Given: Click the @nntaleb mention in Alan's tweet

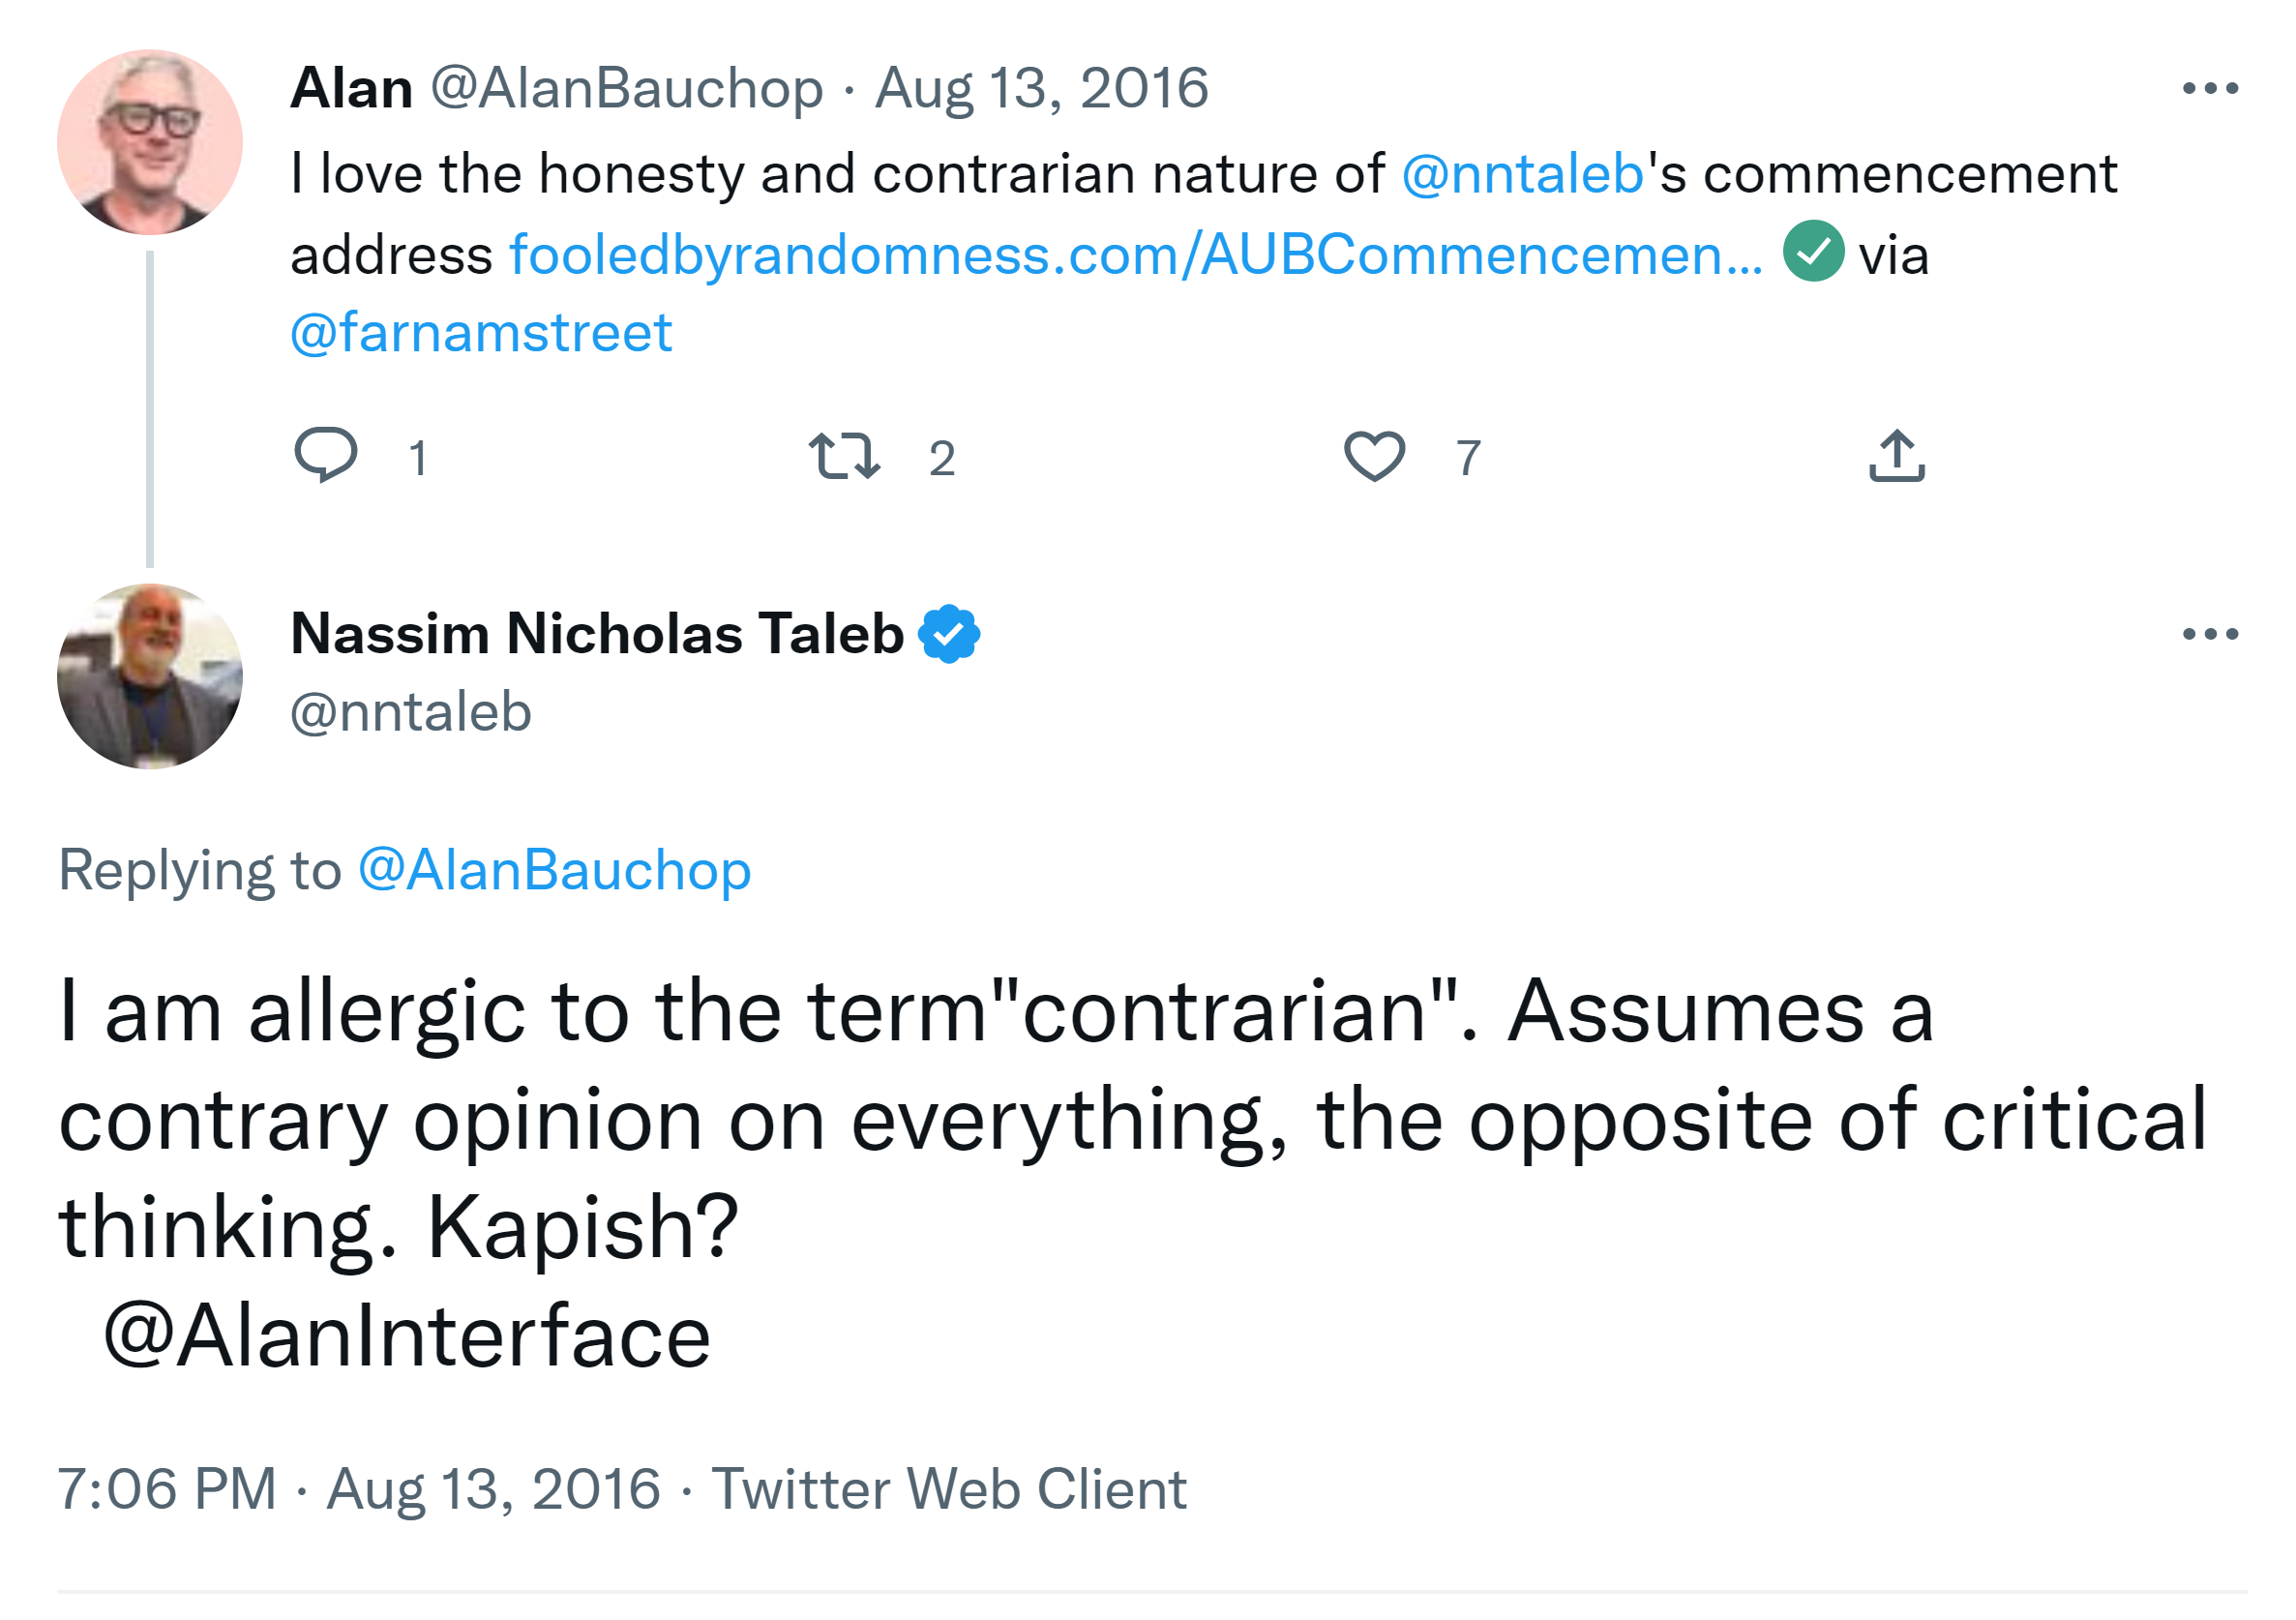Looking at the screenshot, I should click(x=1523, y=174).
